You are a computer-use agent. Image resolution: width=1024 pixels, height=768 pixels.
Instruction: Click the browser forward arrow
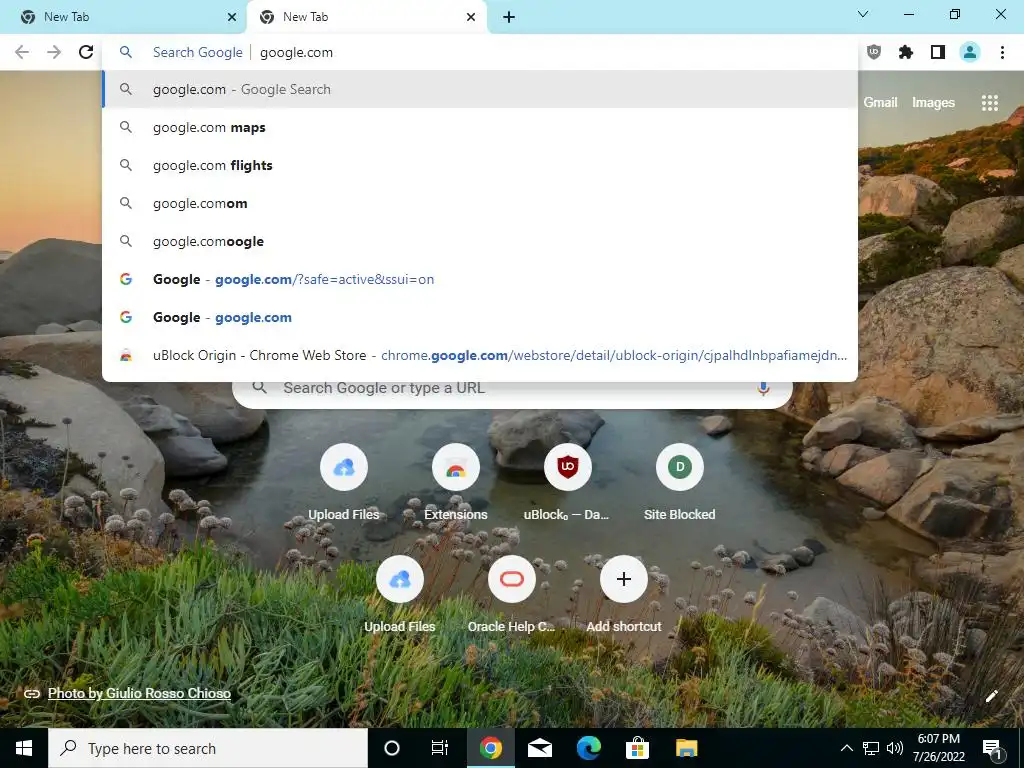[x=54, y=52]
